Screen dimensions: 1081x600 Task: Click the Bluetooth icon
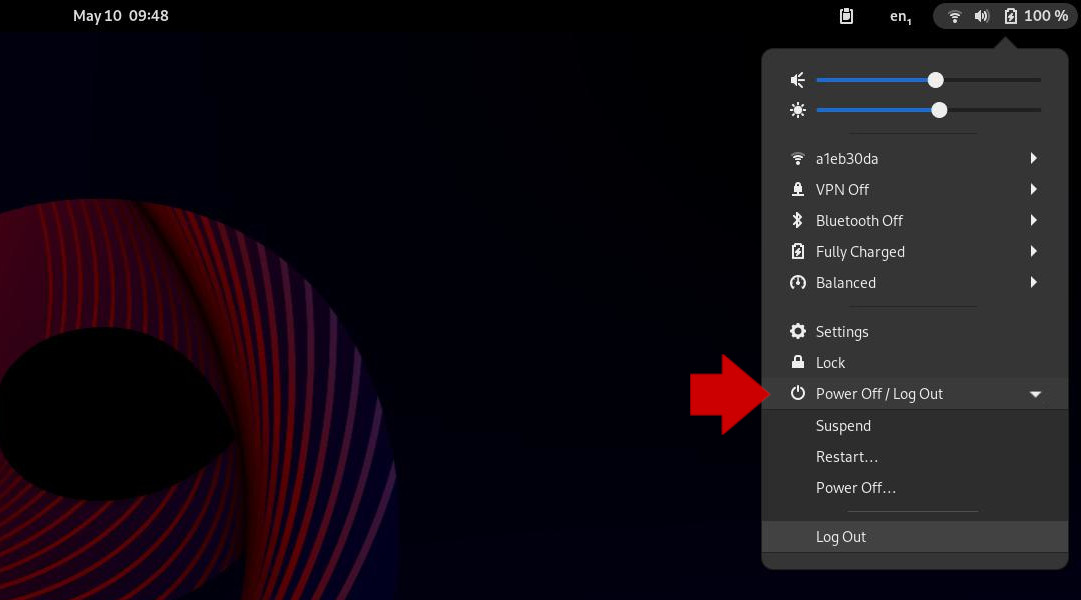pyautogui.click(x=797, y=220)
